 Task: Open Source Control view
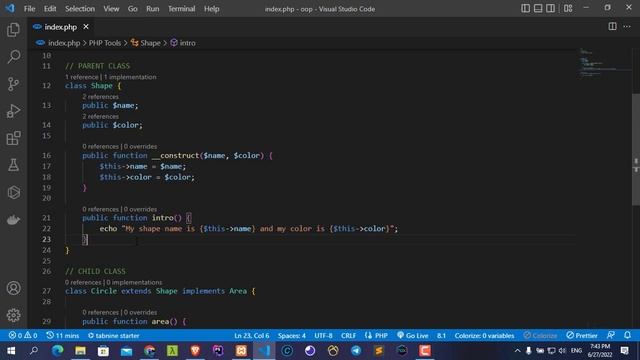pos(13,84)
